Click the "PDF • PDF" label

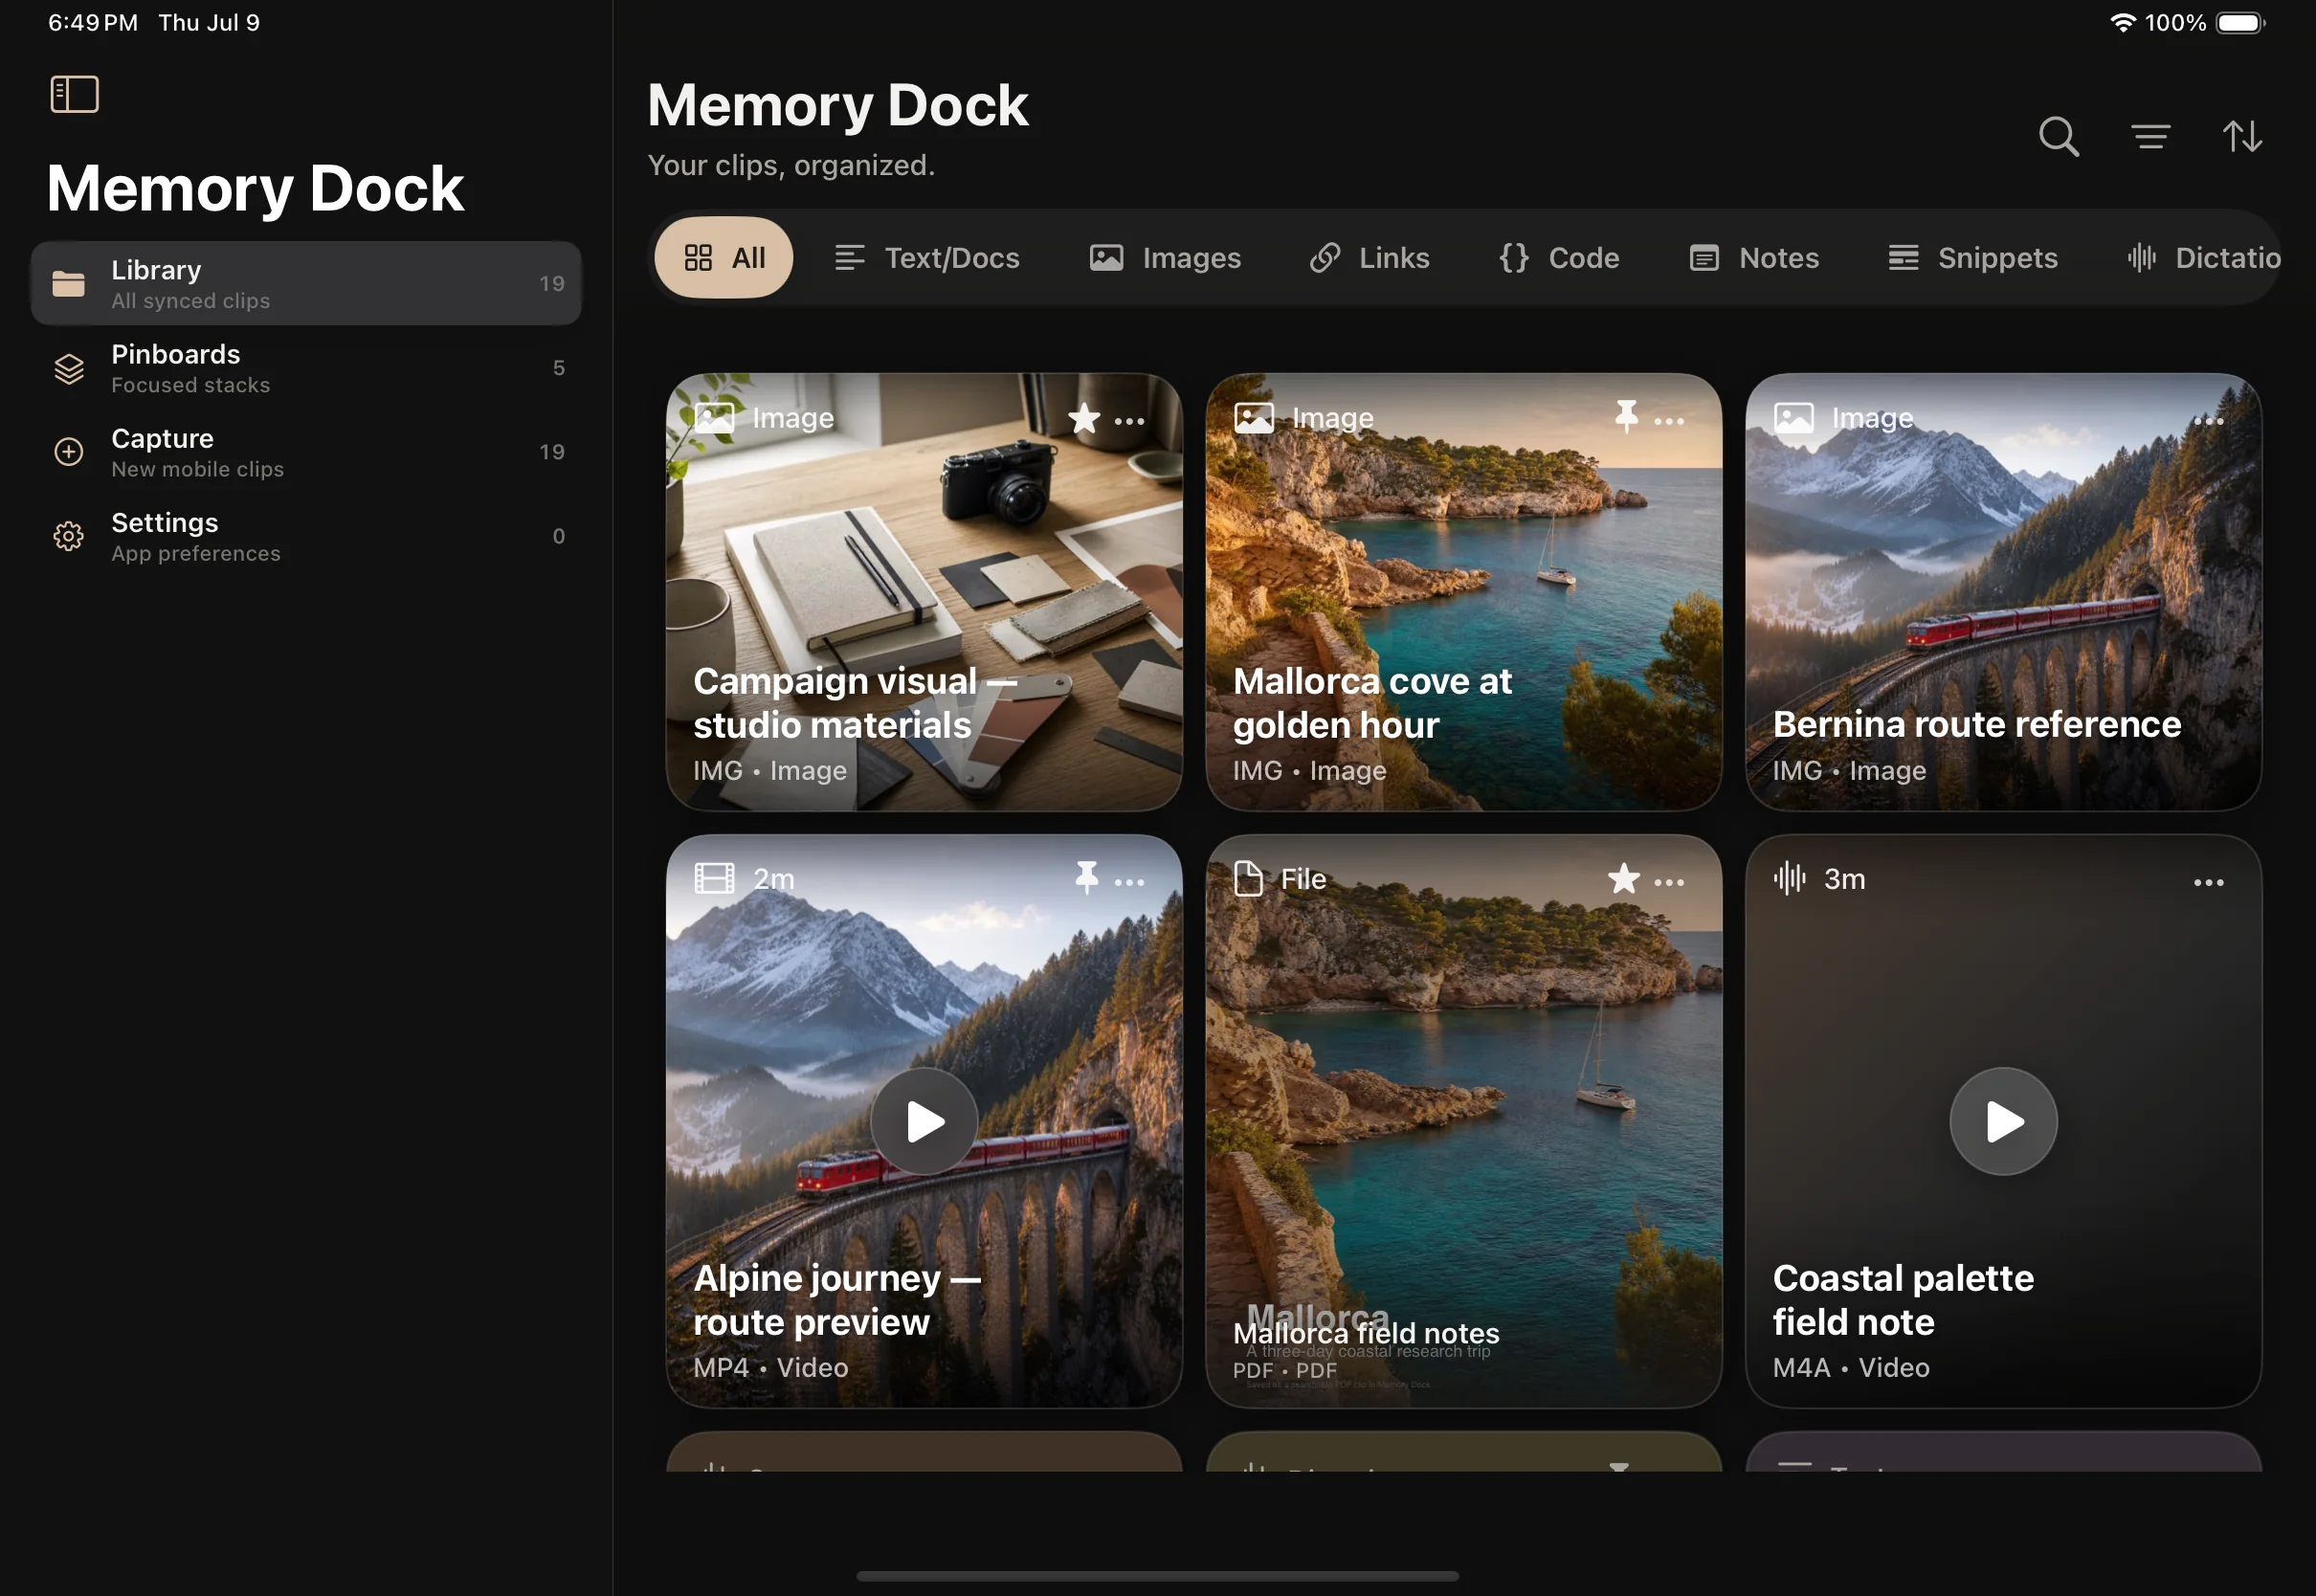pyautogui.click(x=1285, y=1370)
